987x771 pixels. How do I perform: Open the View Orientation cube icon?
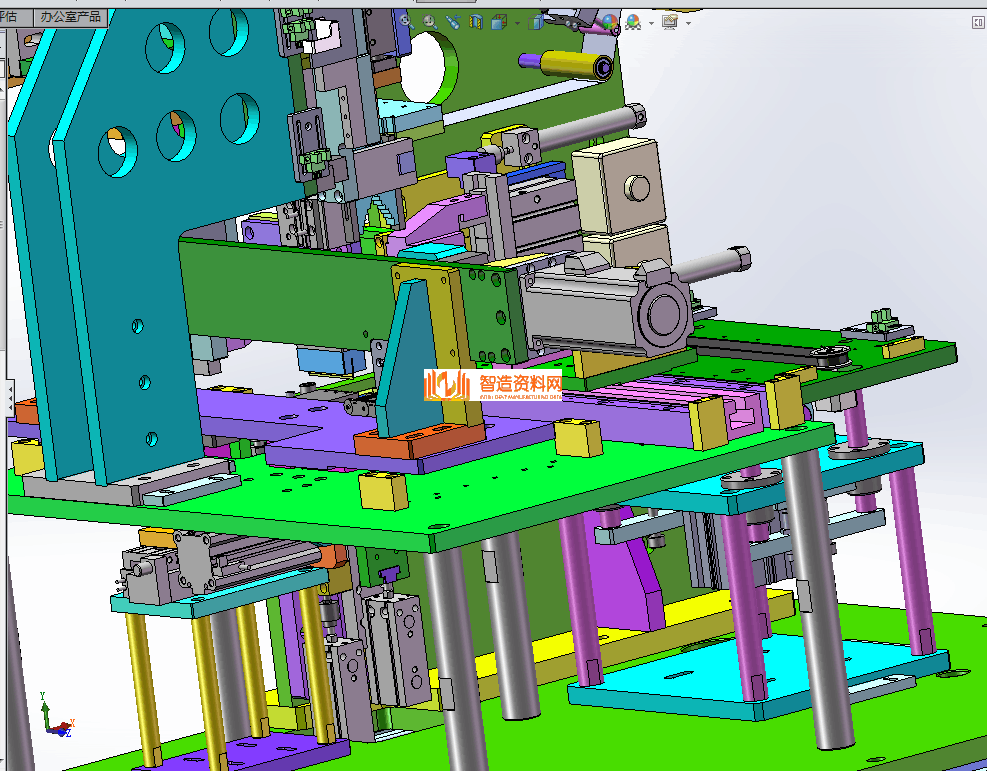coord(498,21)
